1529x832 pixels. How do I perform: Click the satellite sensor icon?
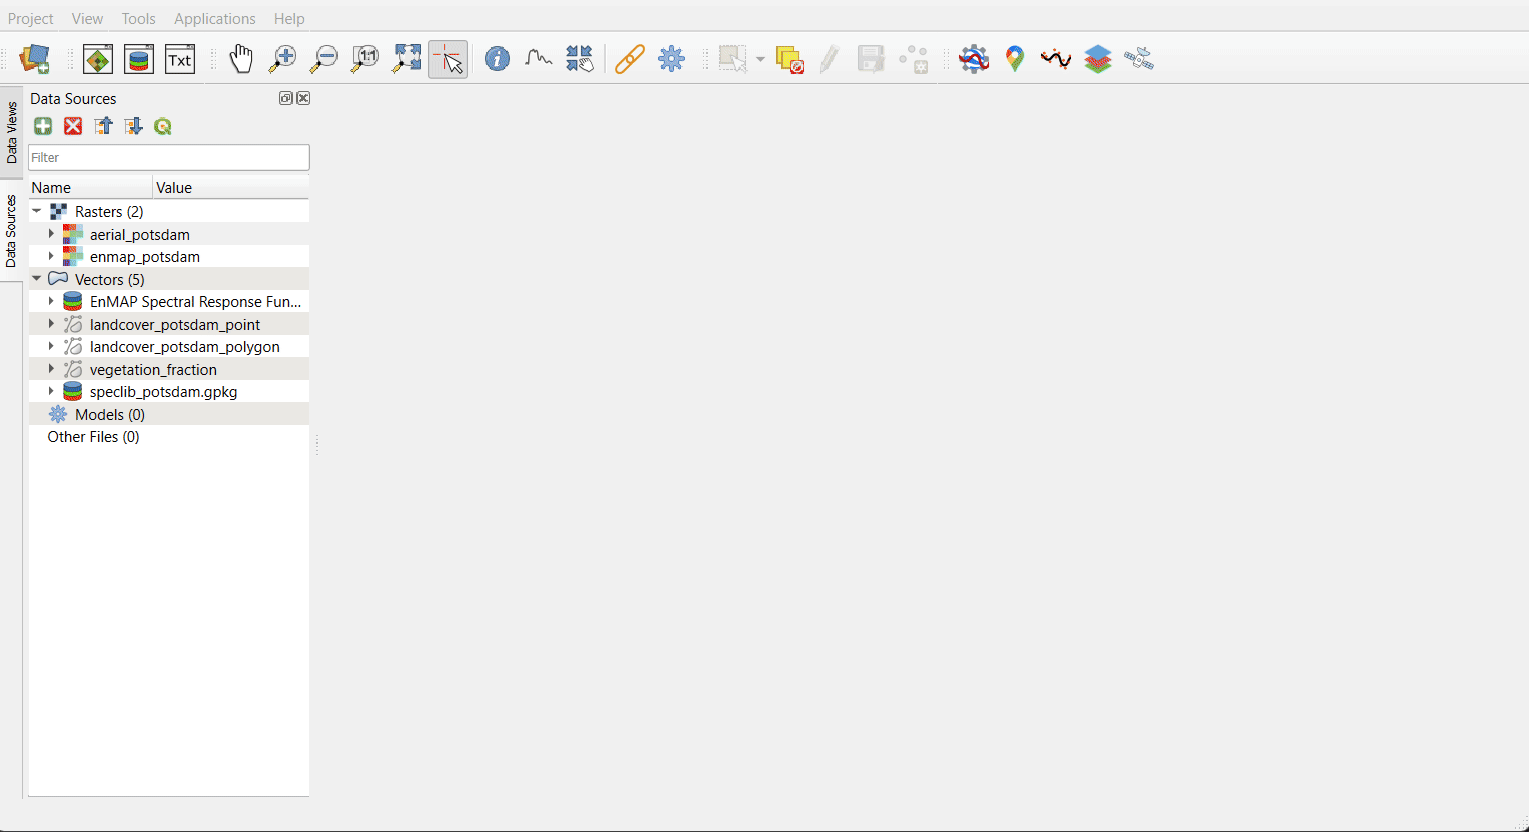[1139, 60]
